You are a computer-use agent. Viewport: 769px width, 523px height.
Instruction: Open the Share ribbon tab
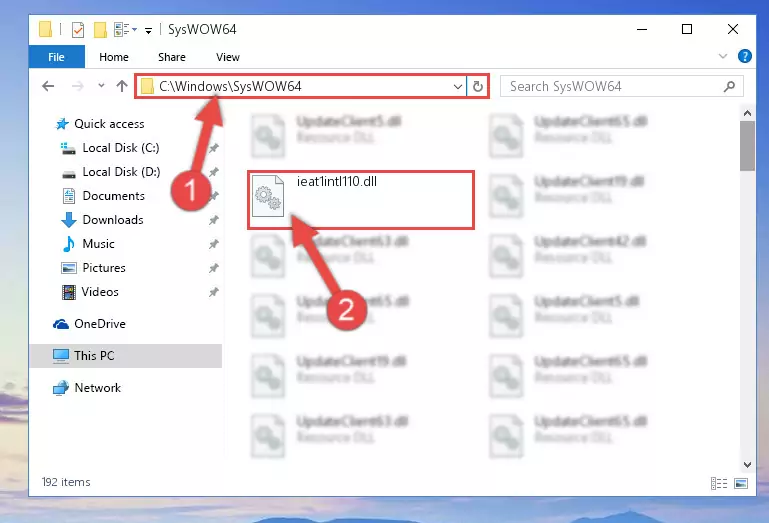172,57
